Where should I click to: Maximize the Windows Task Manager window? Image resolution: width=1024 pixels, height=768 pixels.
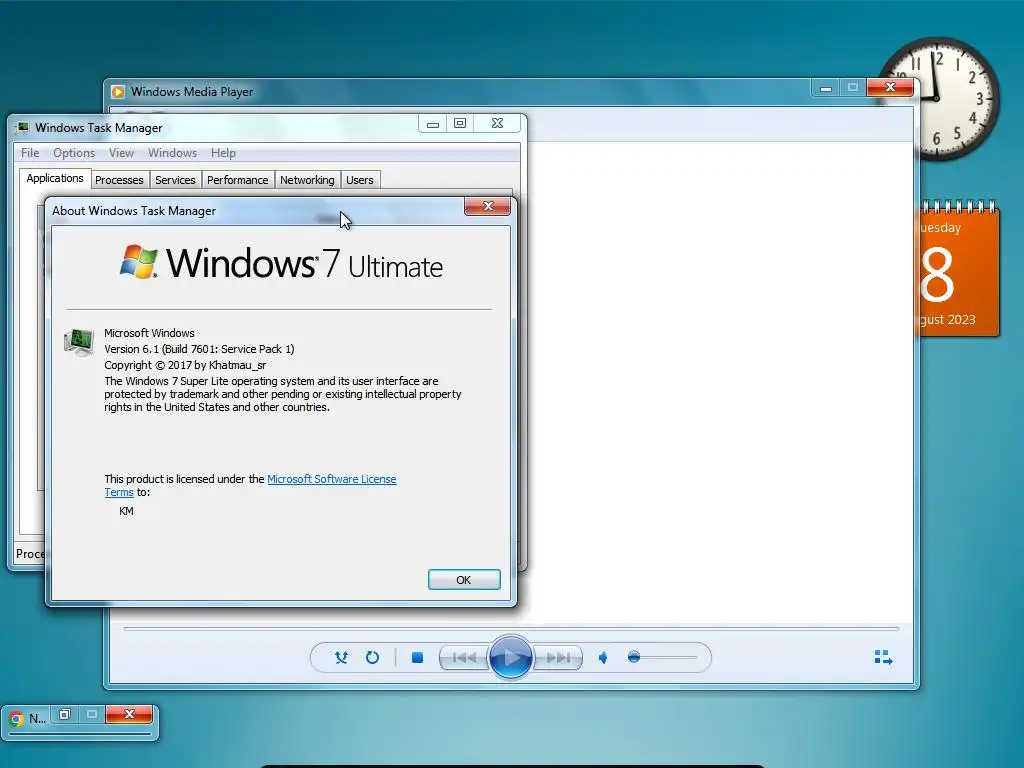pyautogui.click(x=460, y=123)
